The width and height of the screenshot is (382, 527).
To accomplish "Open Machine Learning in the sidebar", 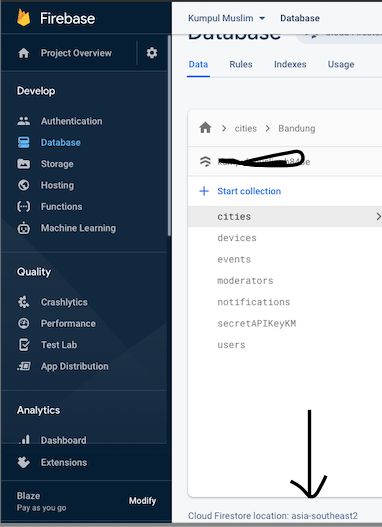I will (78, 228).
